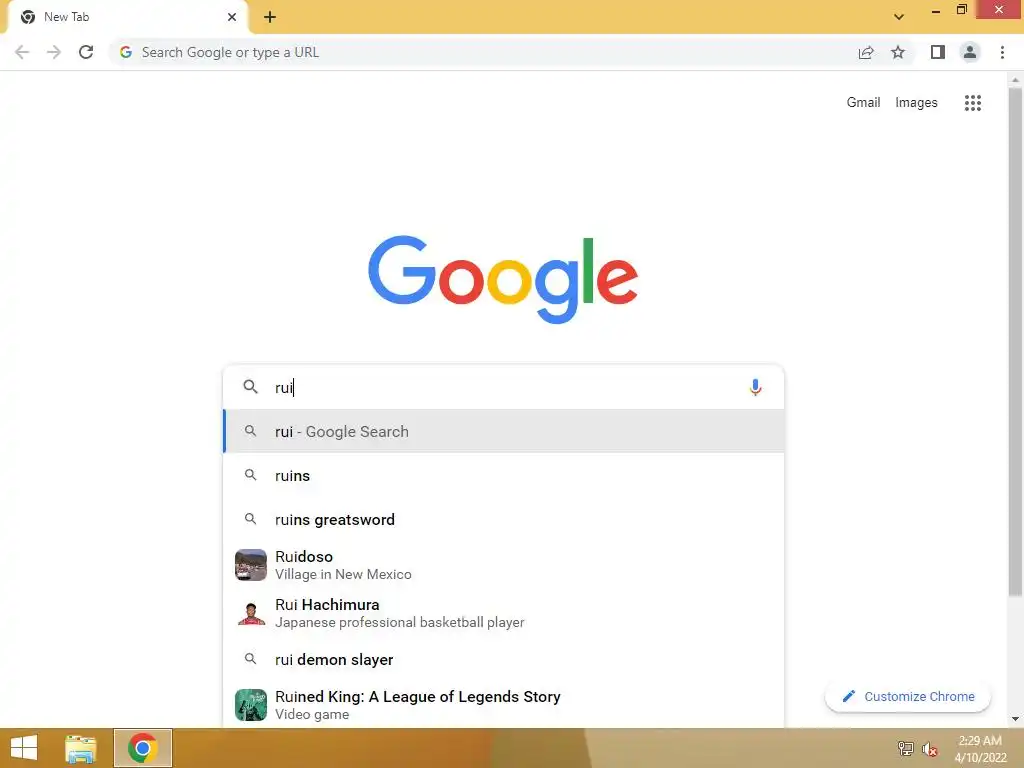Select the Ruidoso village suggestion

(x=503, y=565)
